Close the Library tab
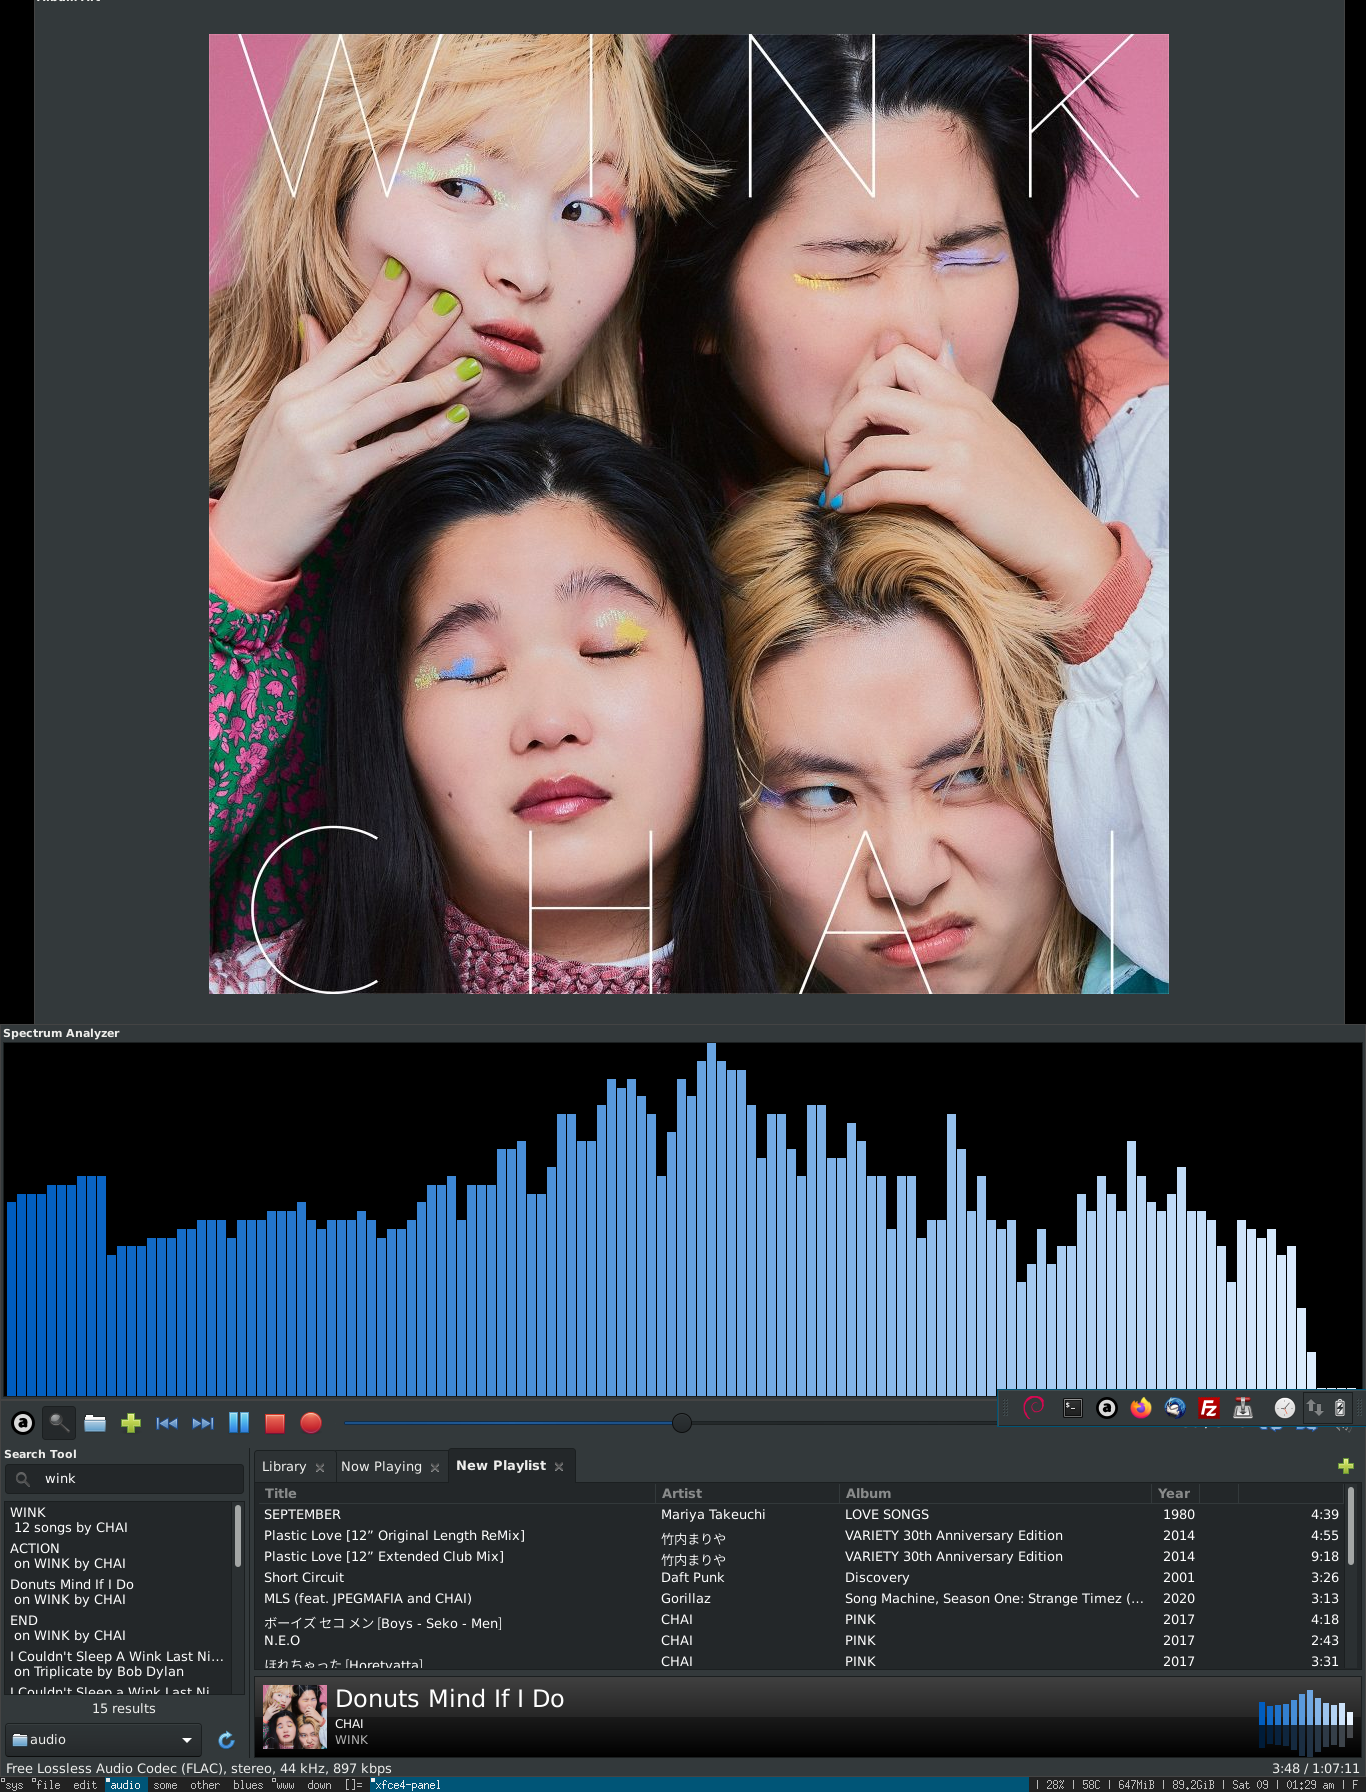 (x=320, y=1468)
